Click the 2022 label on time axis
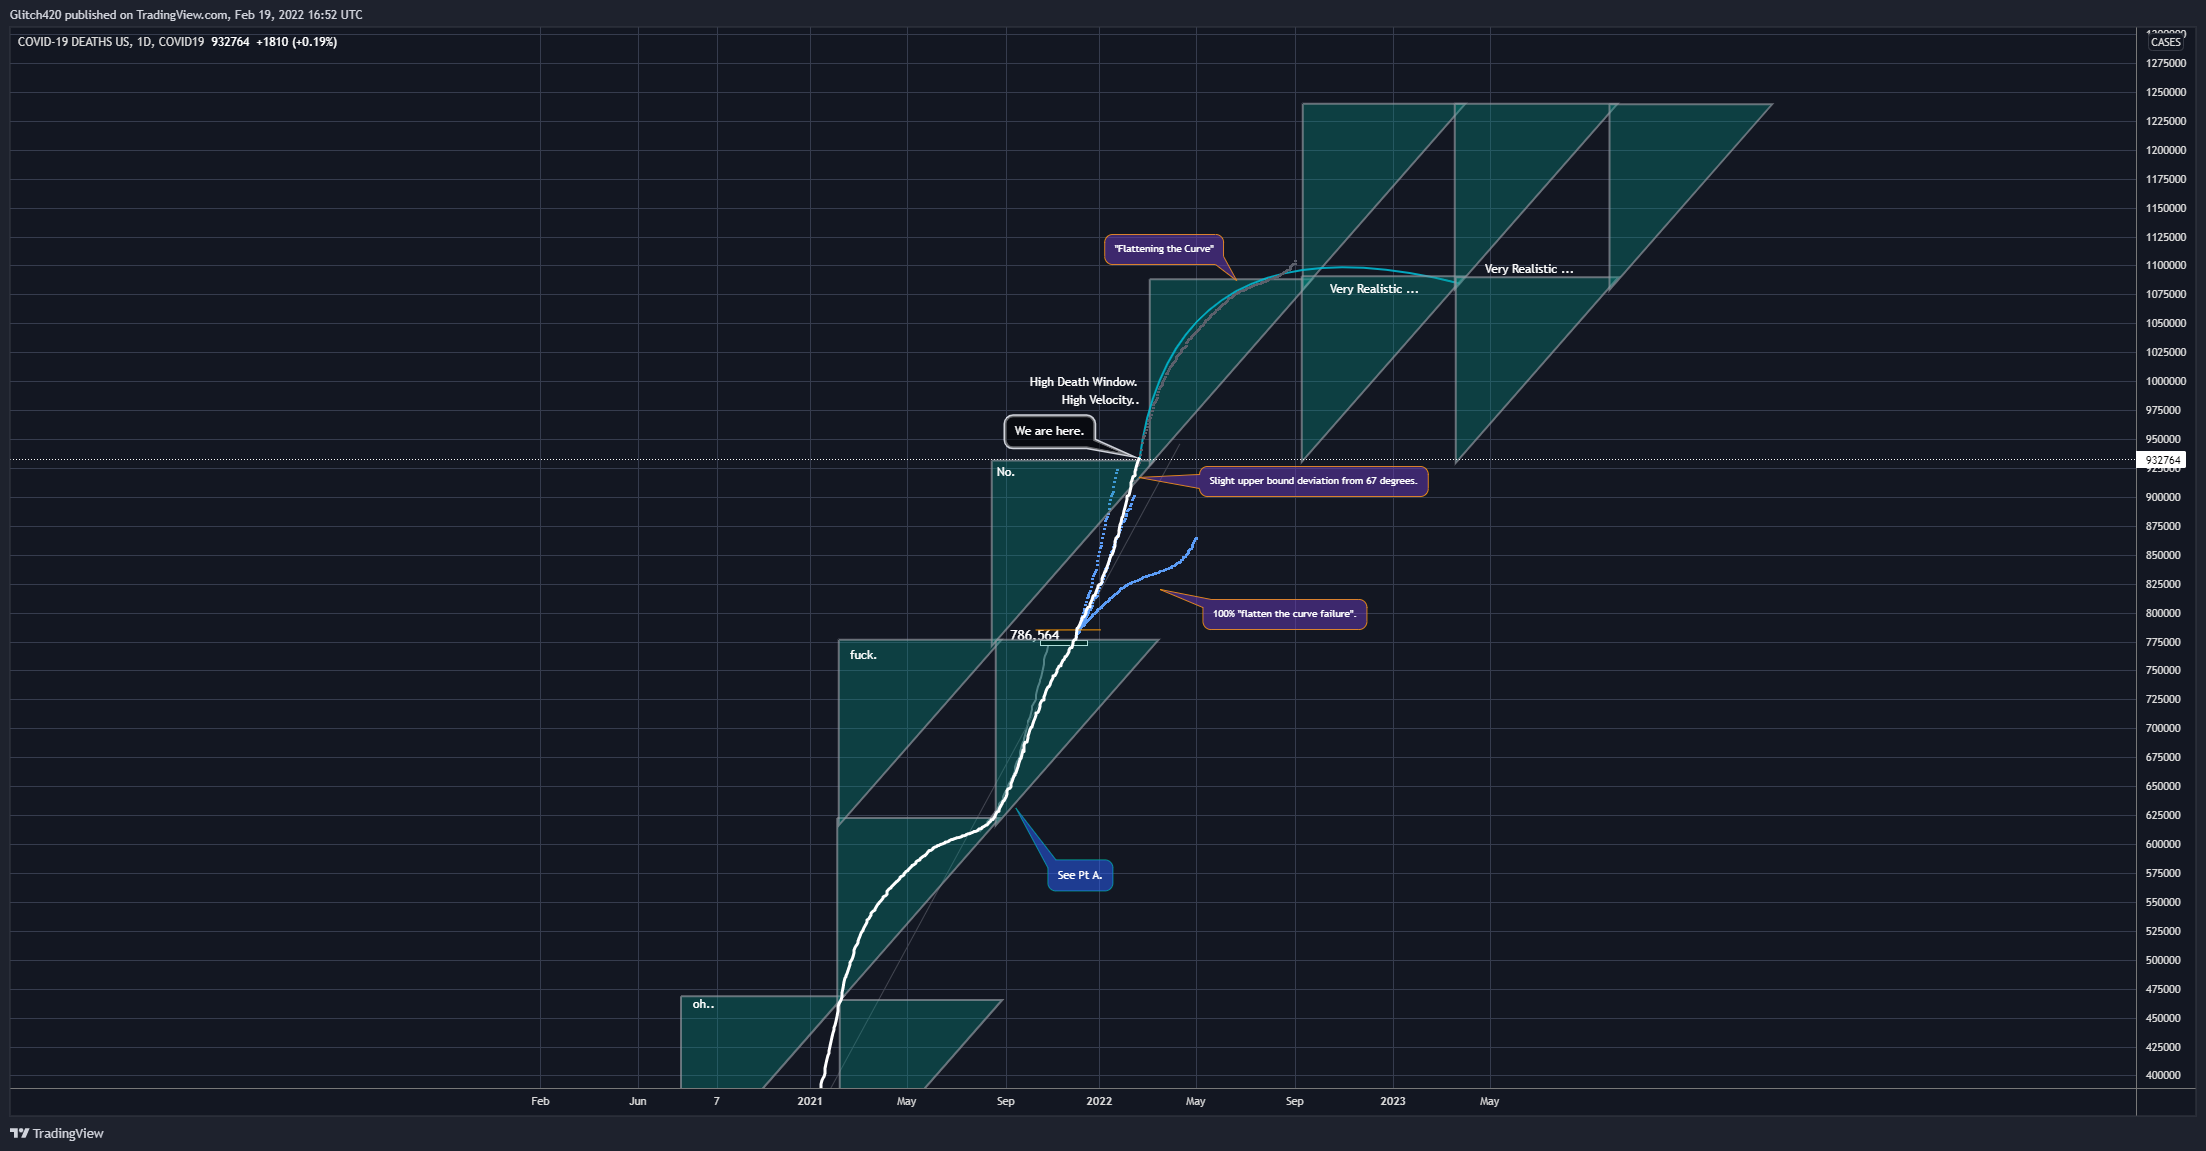2206x1151 pixels. [1099, 1101]
